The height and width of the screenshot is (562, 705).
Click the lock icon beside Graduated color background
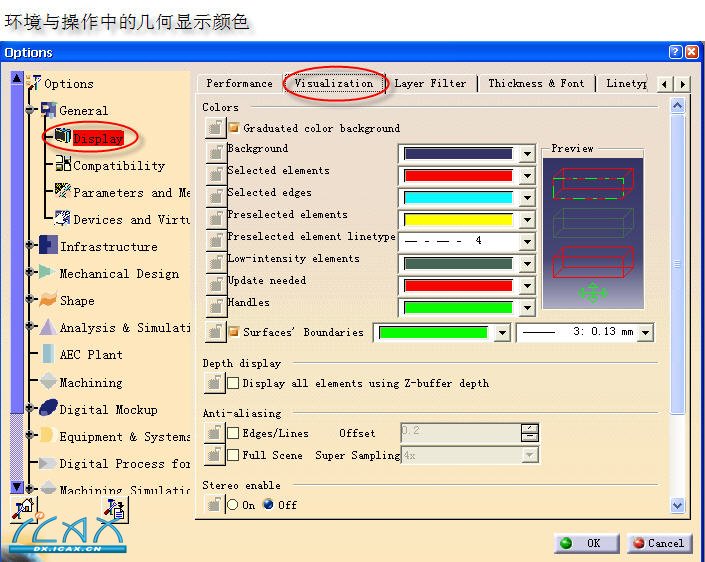coord(215,128)
